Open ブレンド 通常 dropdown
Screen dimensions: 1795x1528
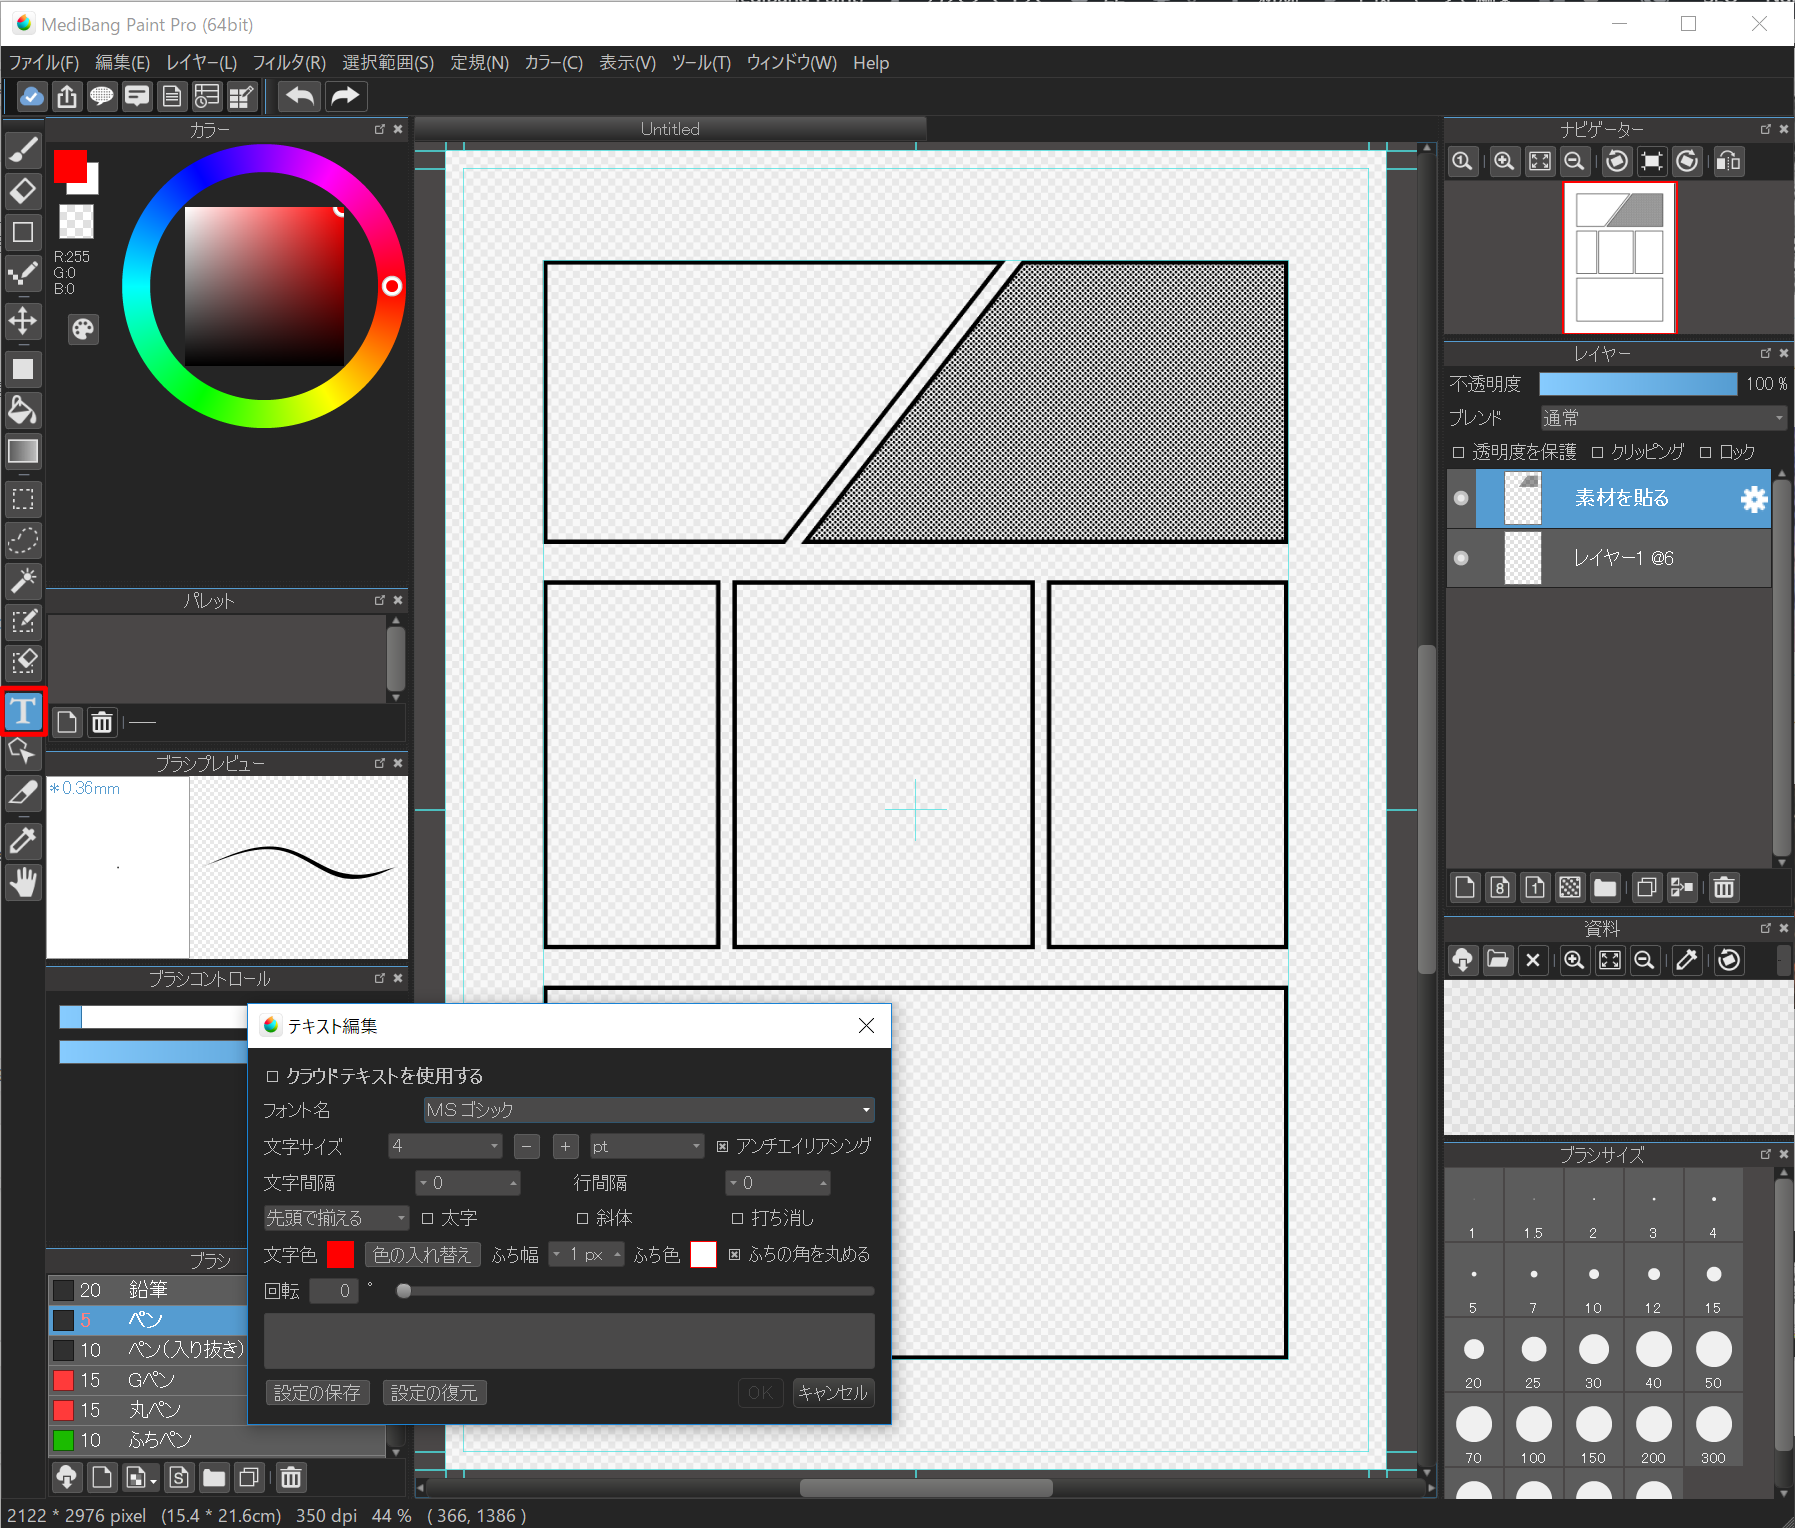[x=1663, y=418]
